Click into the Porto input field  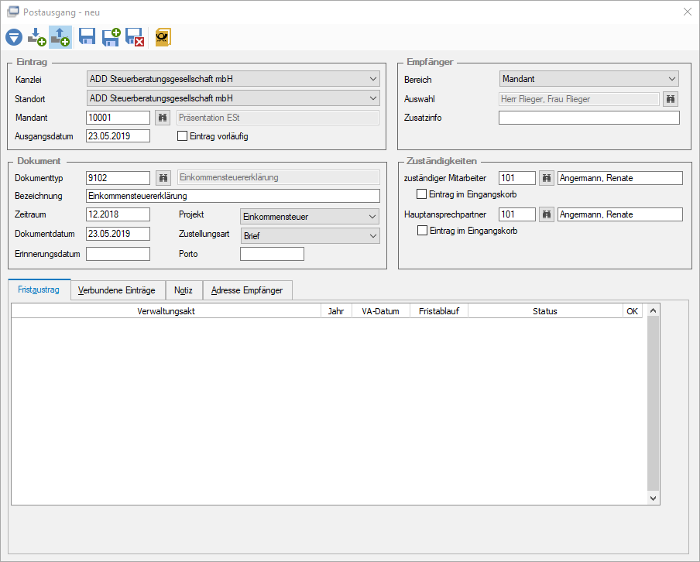pos(272,254)
